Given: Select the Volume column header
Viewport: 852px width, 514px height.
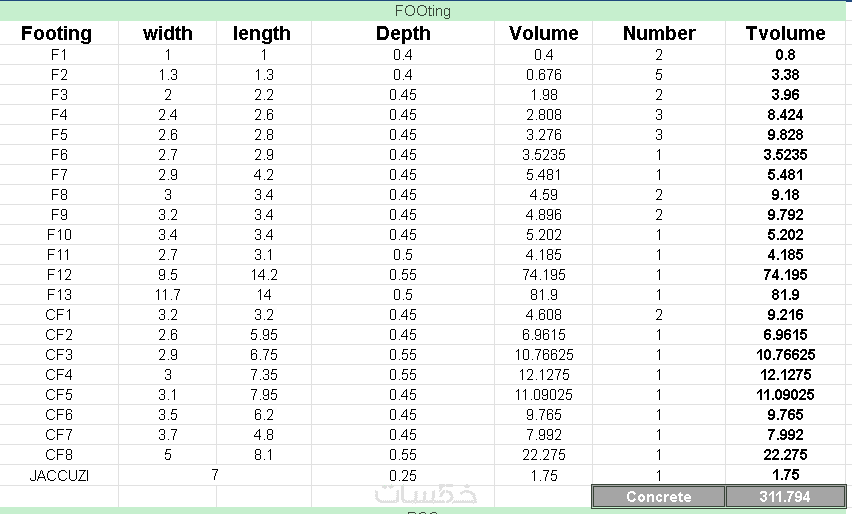Looking at the screenshot, I should point(544,33).
